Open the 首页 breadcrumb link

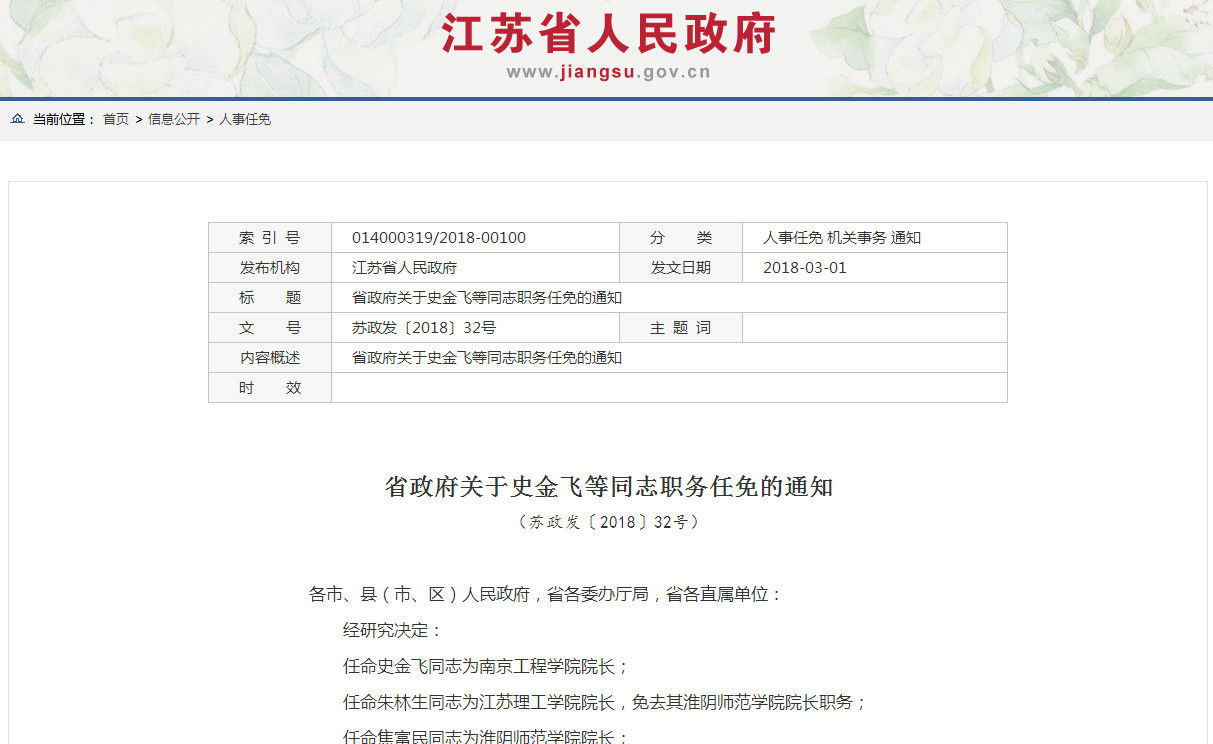point(116,119)
